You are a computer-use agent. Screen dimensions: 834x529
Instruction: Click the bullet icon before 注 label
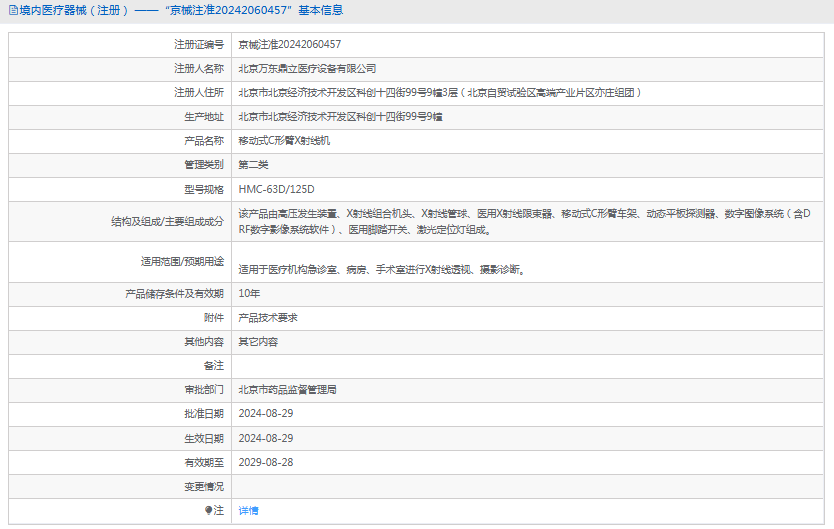pyautogui.click(x=208, y=510)
